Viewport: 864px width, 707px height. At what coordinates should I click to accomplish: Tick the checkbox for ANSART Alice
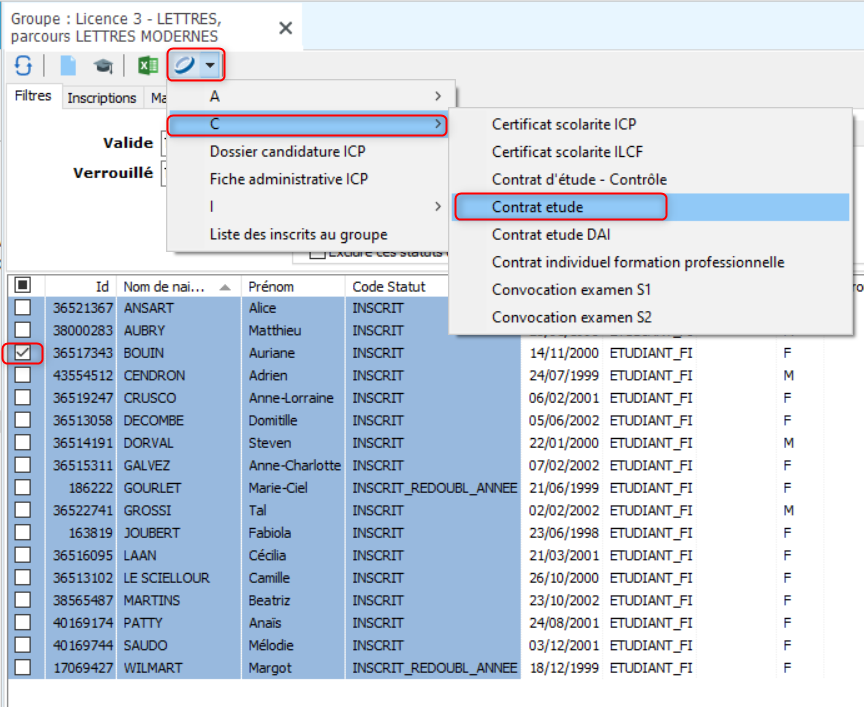(x=22, y=308)
